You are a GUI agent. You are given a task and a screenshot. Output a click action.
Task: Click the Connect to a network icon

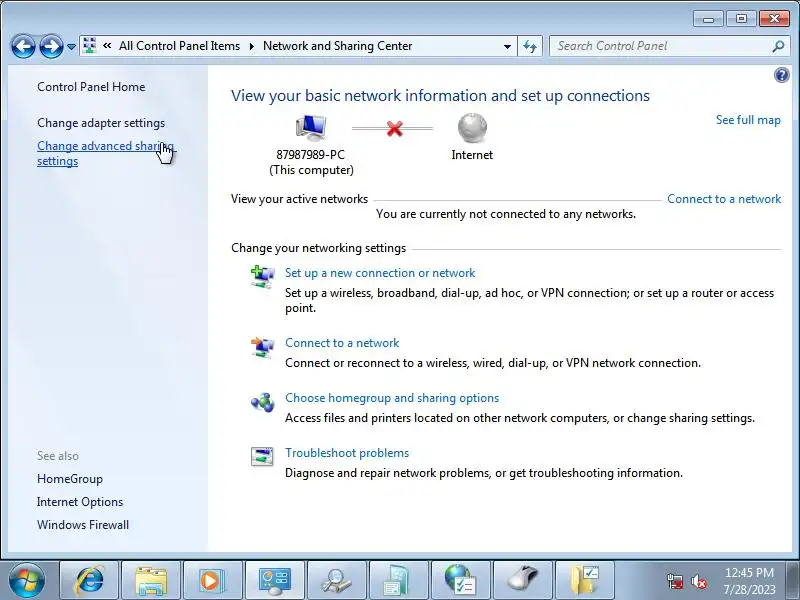click(x=262, y=347)
